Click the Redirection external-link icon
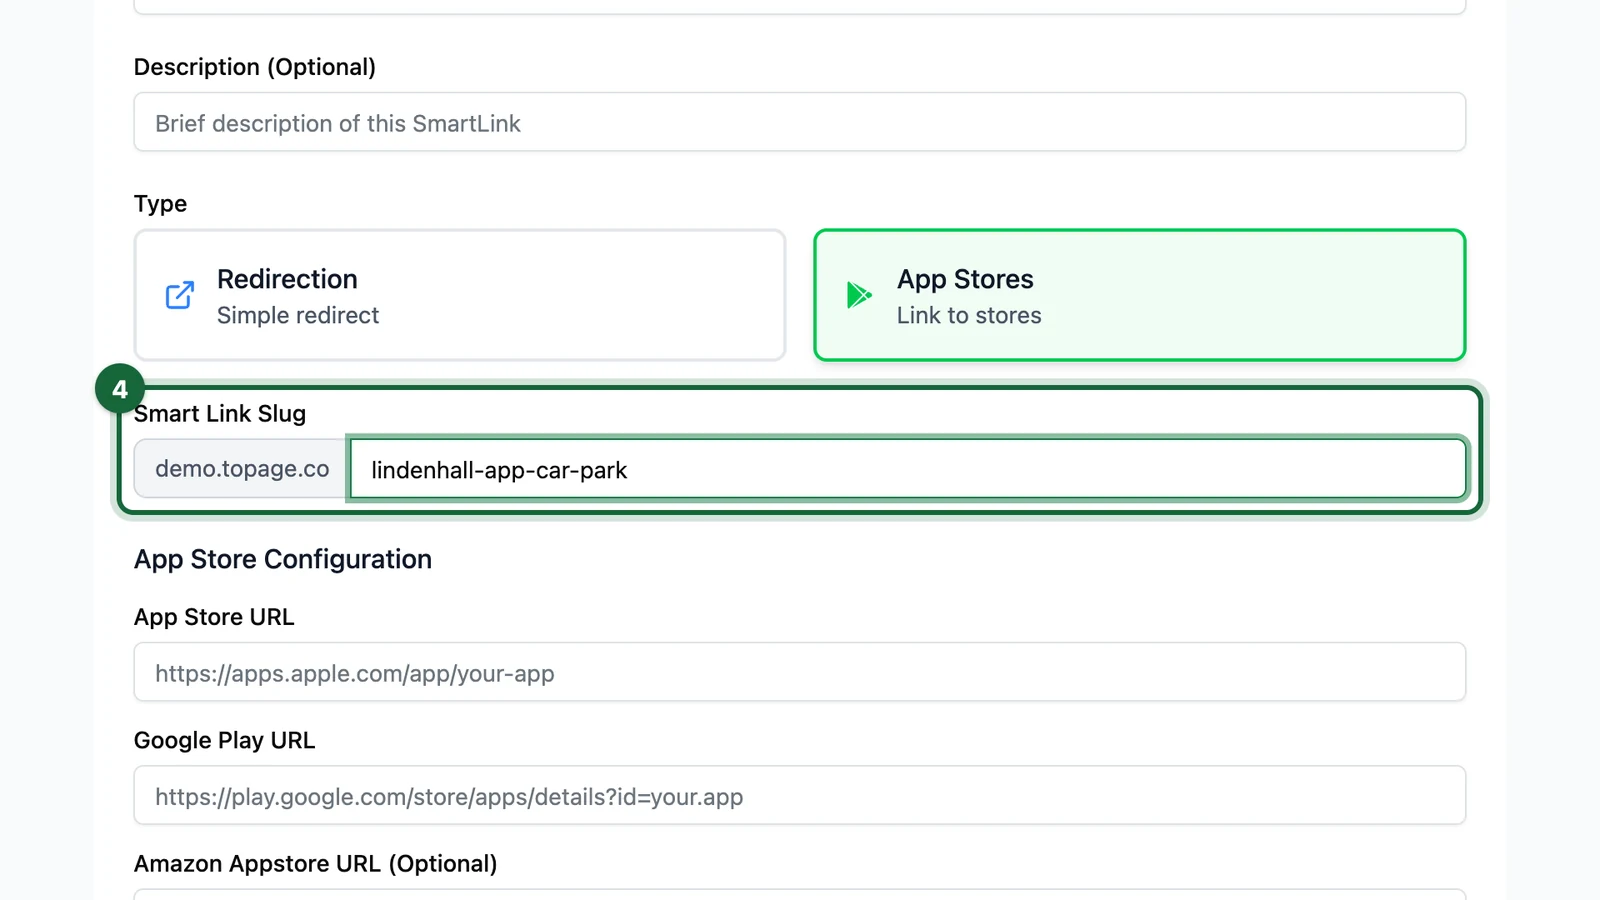Viewport: 1600px width, 900px height. click(180, 295)
